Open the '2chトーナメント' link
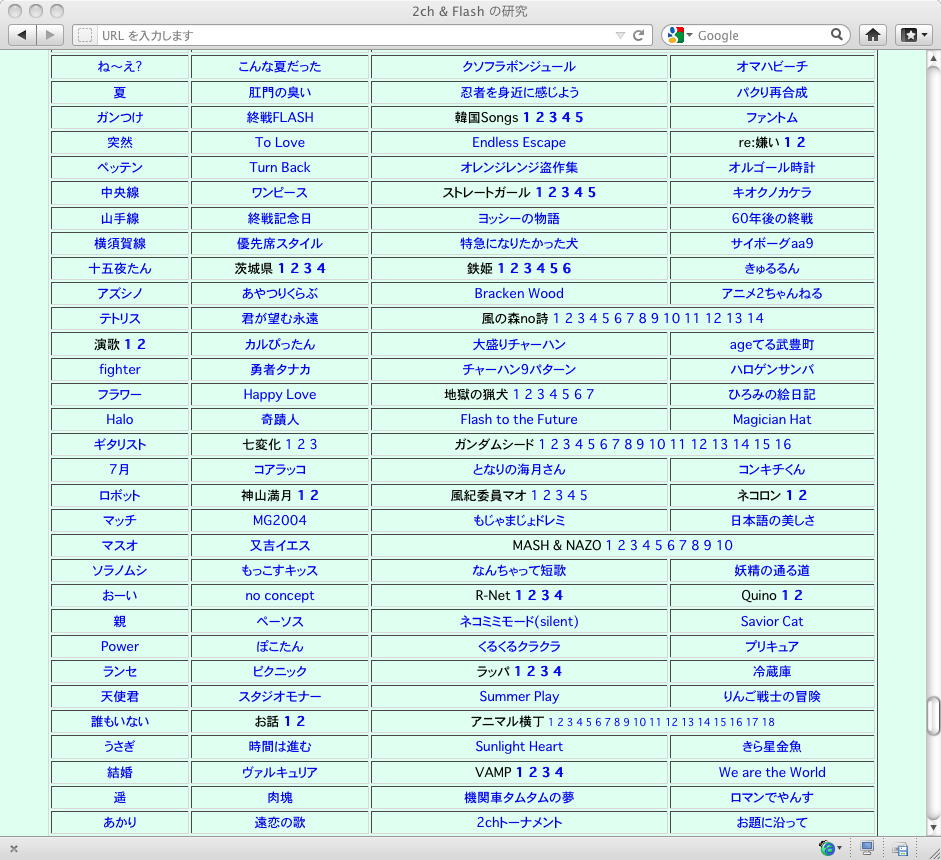The width and height of the screenshot is (941, 860). tap(519, 822)
